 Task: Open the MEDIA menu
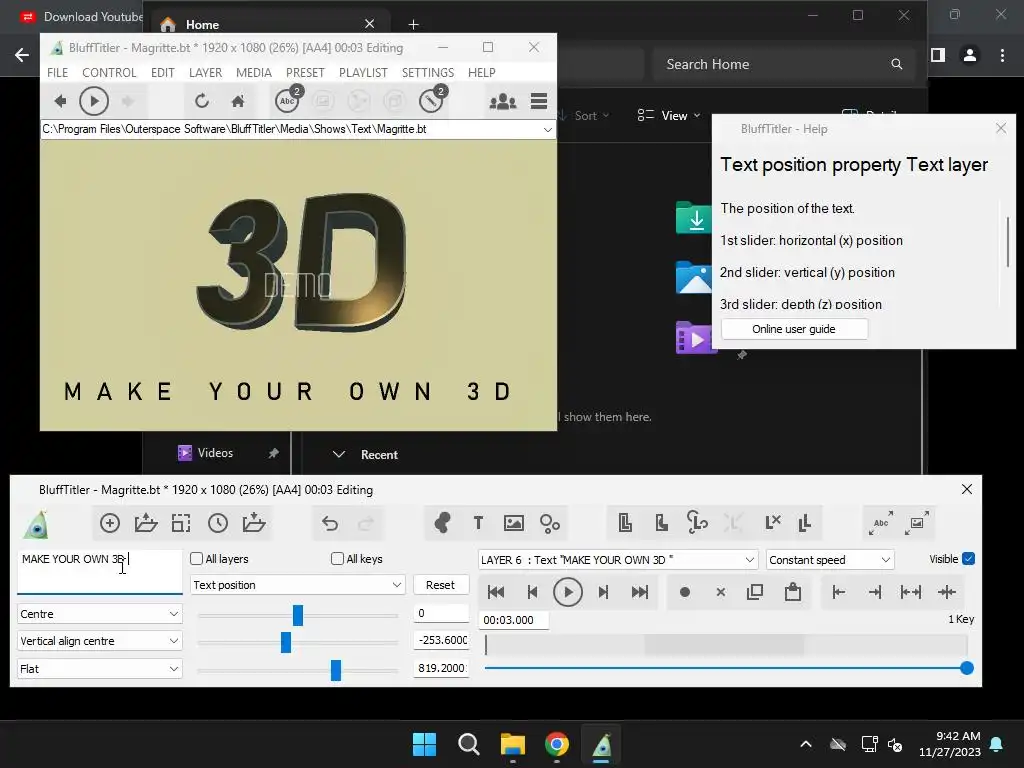tap(253, 72)
